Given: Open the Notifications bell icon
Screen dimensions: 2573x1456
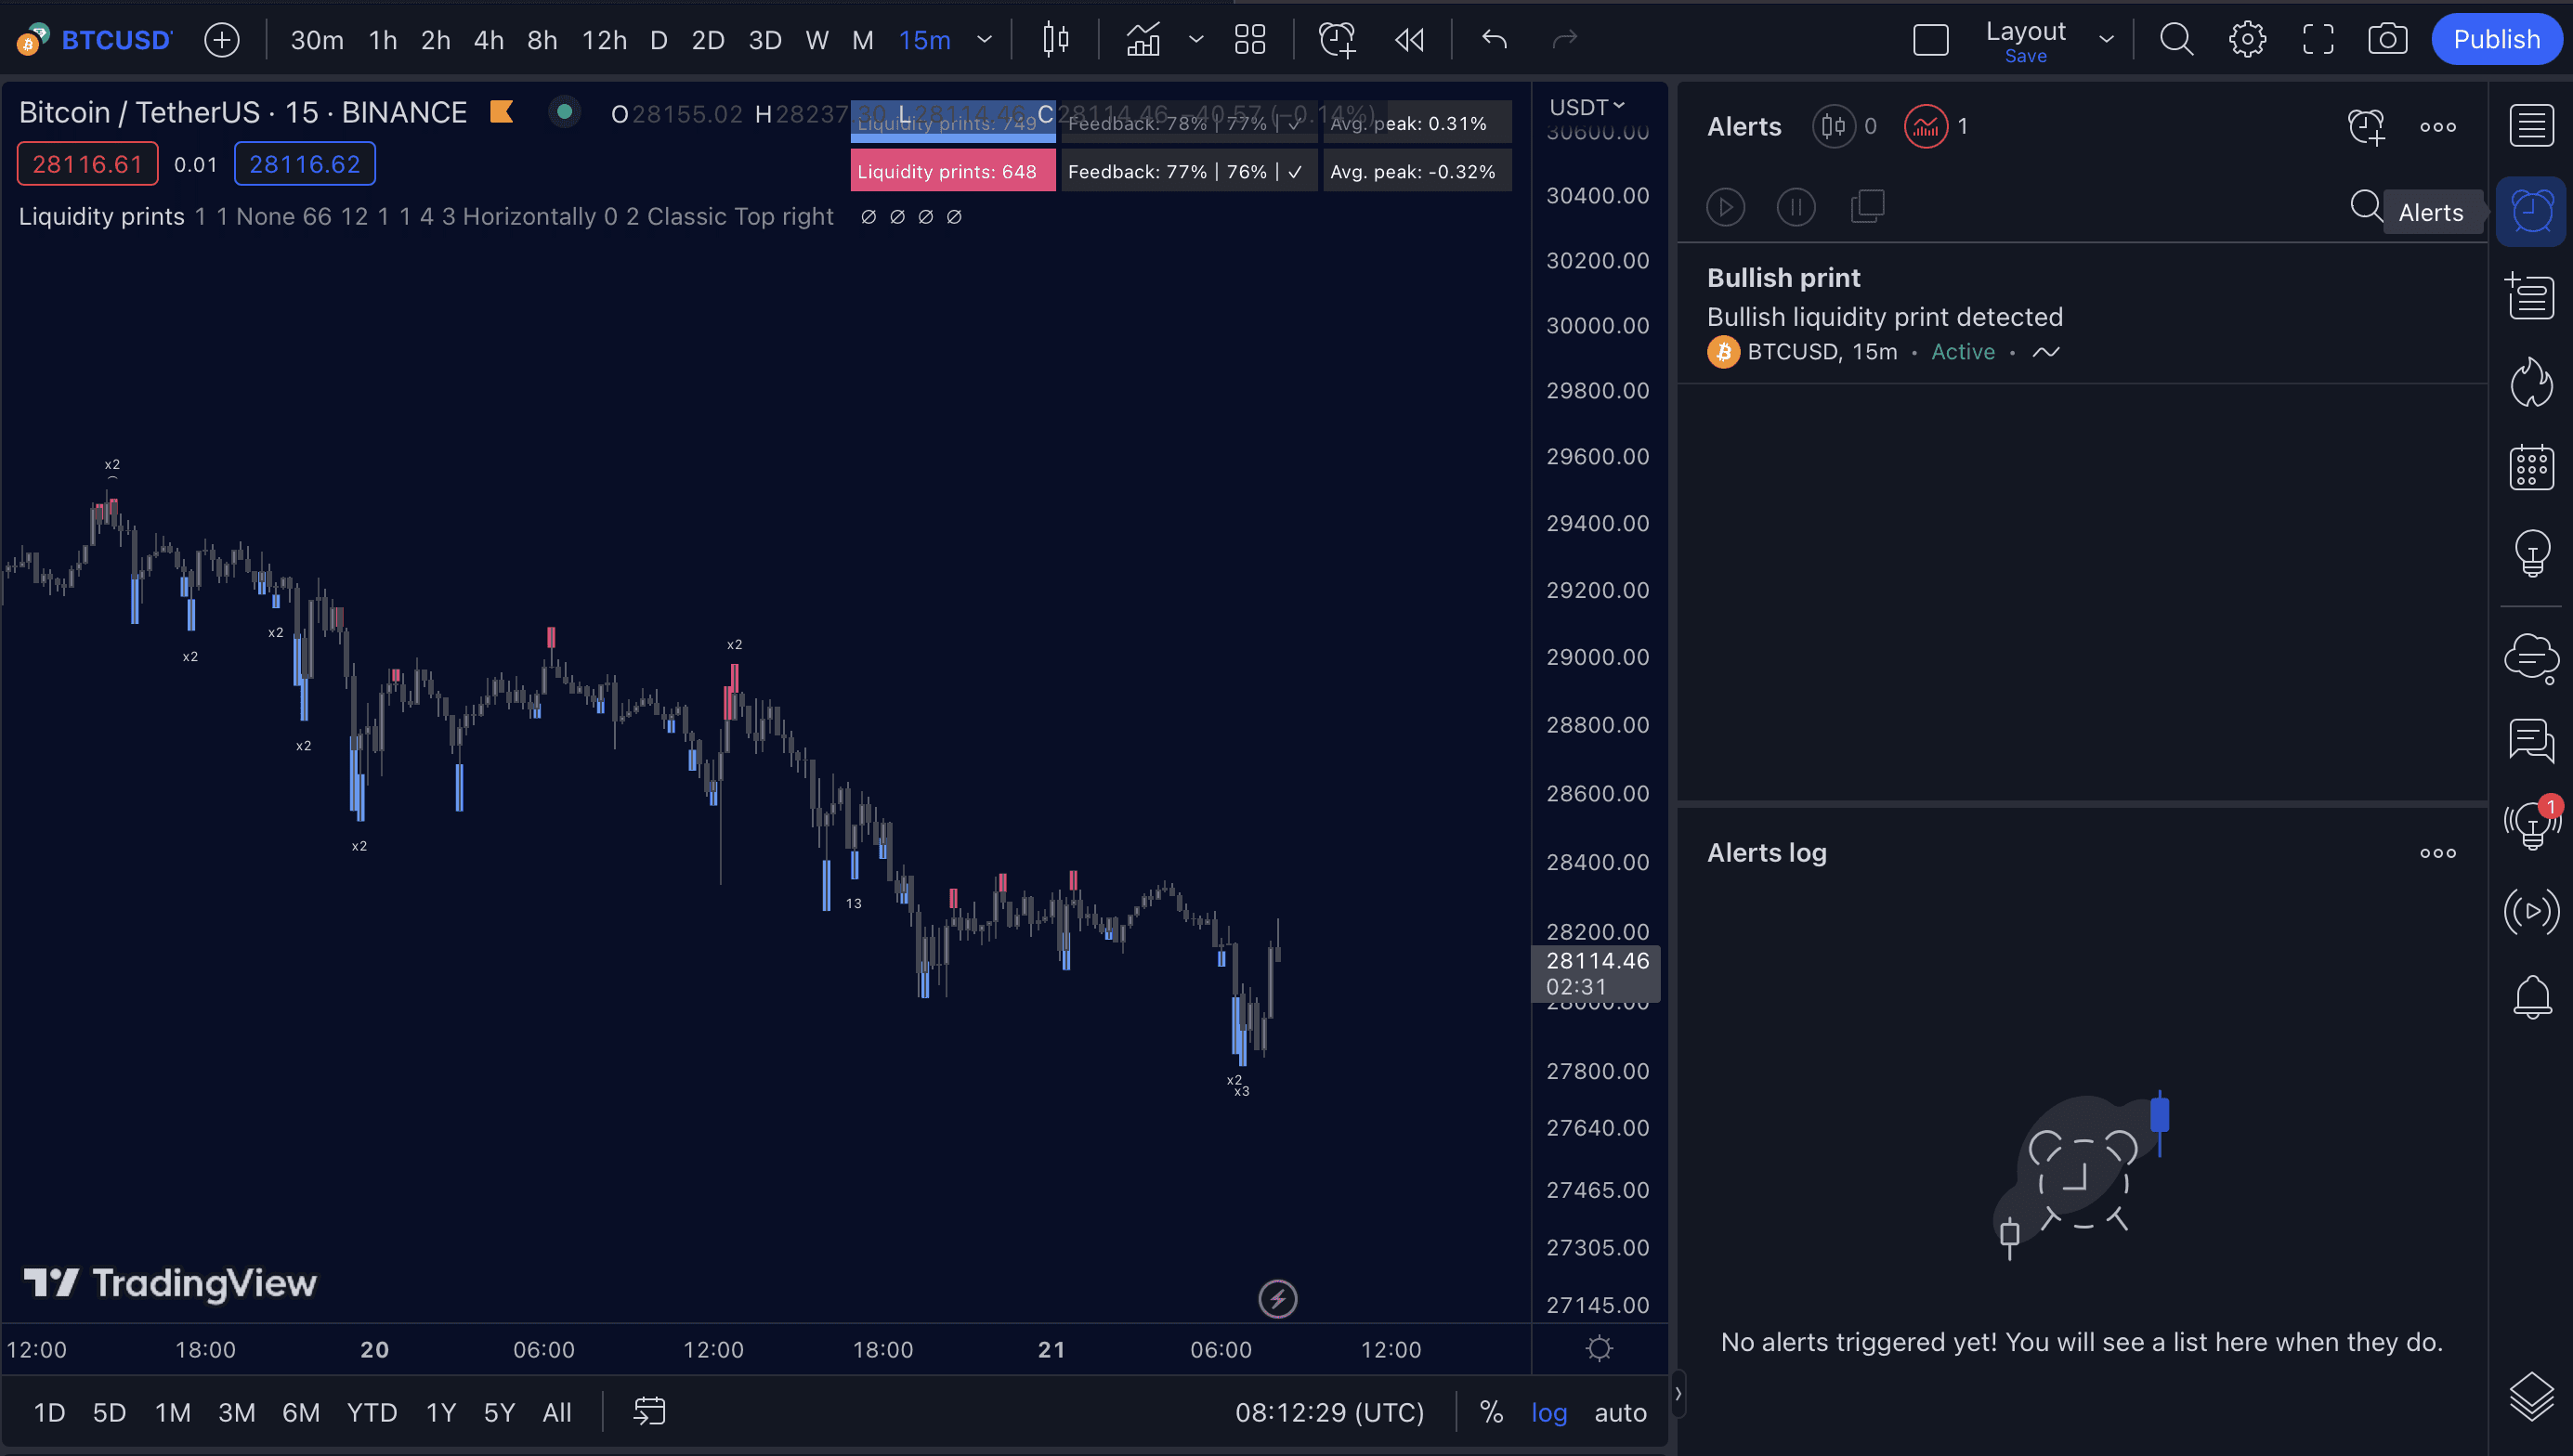Looking at the screenshot, I should 2531,996.
